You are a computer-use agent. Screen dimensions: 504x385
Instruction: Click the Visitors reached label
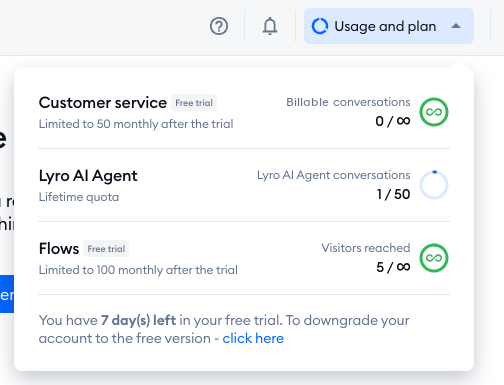tap(366, 248)
